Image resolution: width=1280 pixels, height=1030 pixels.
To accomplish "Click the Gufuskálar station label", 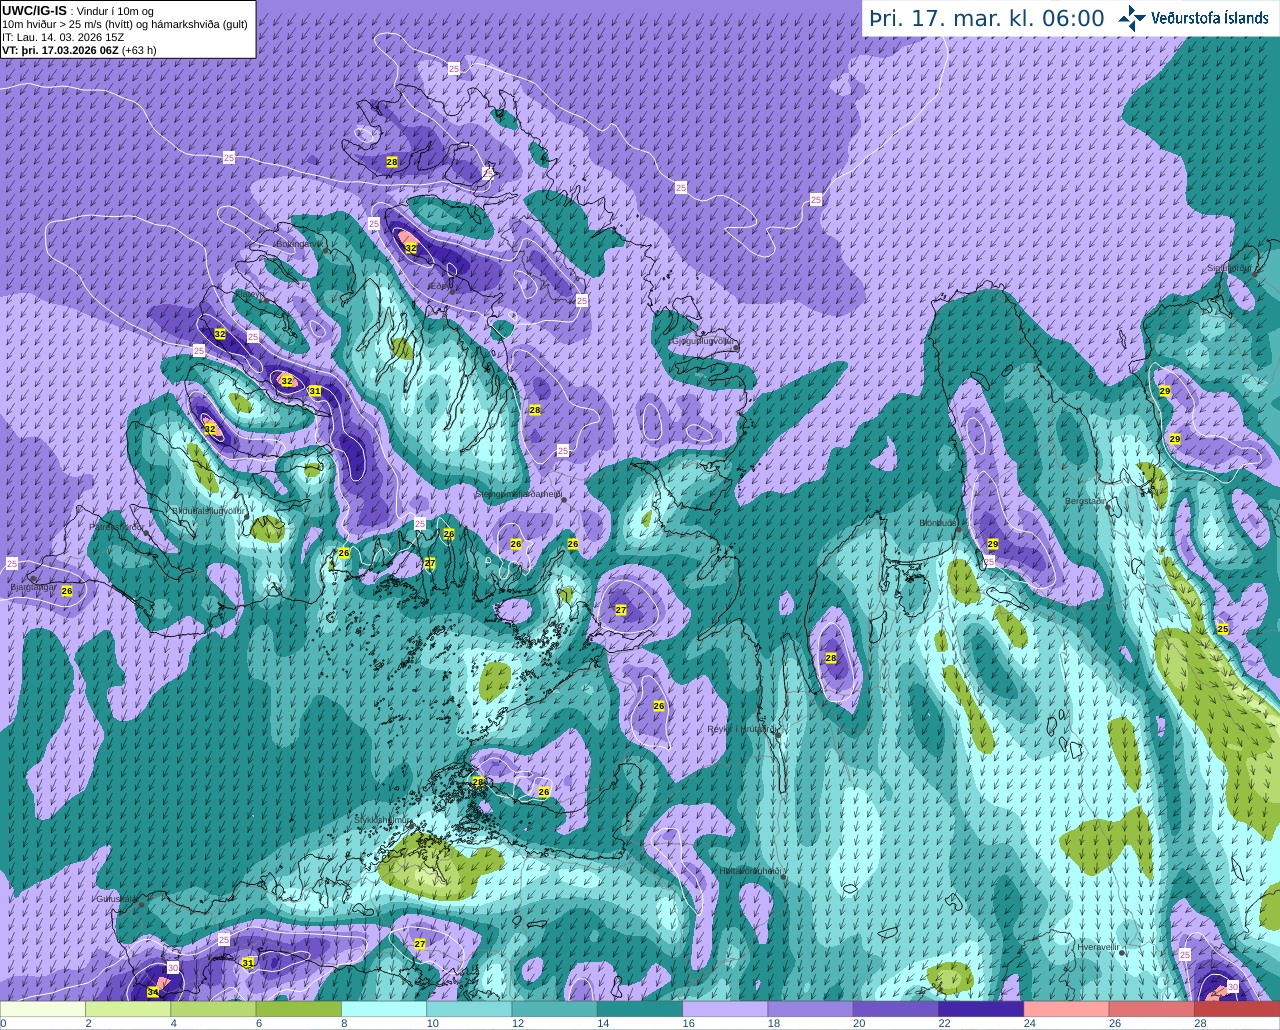I will [115, 899].
